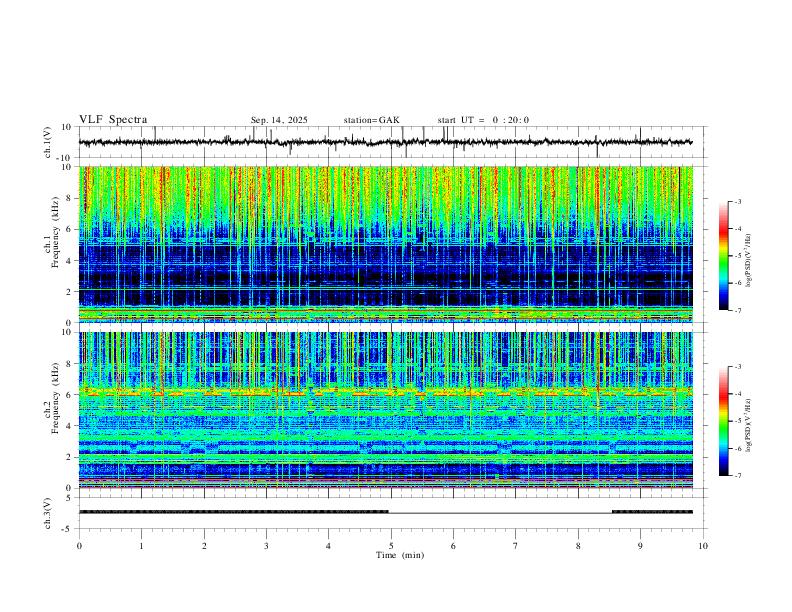
Task: Click time axis tick label "5"
Action: point(391,546)
